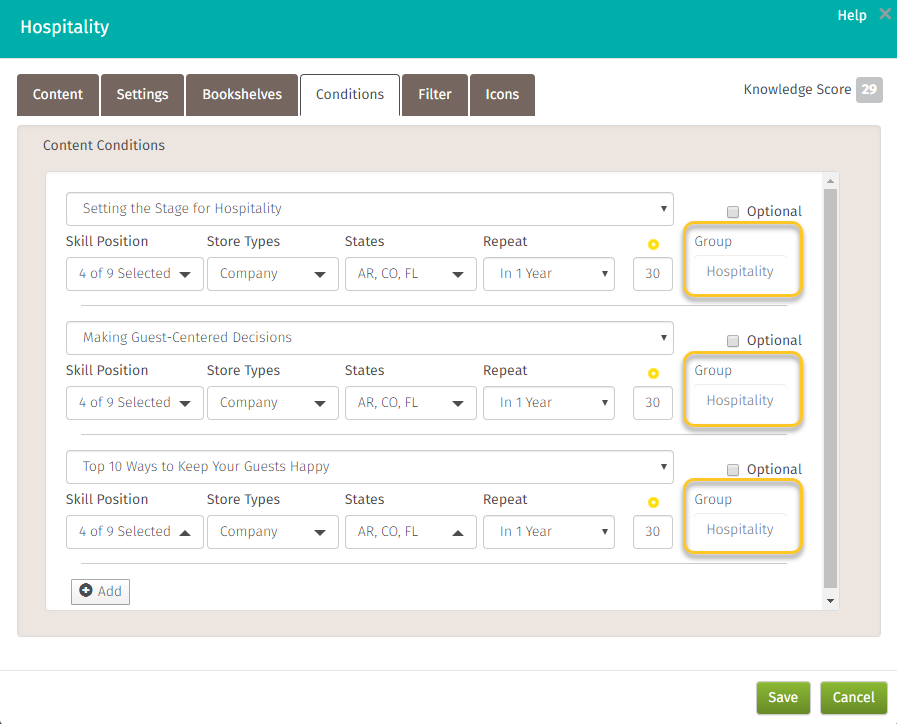
Task: Open the Bookshelves tab
Action: tap(242, 95)
